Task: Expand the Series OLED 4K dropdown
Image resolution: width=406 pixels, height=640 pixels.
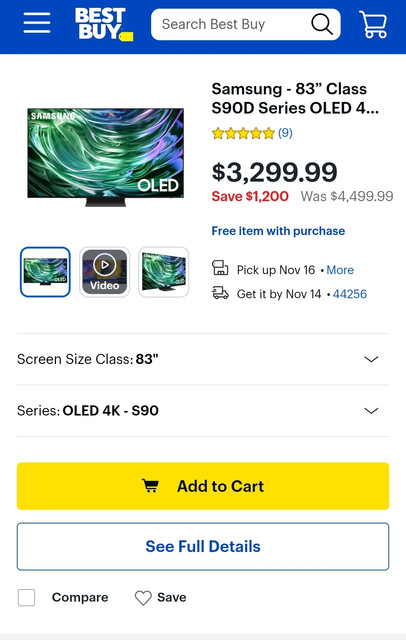Action: [203, 411]
